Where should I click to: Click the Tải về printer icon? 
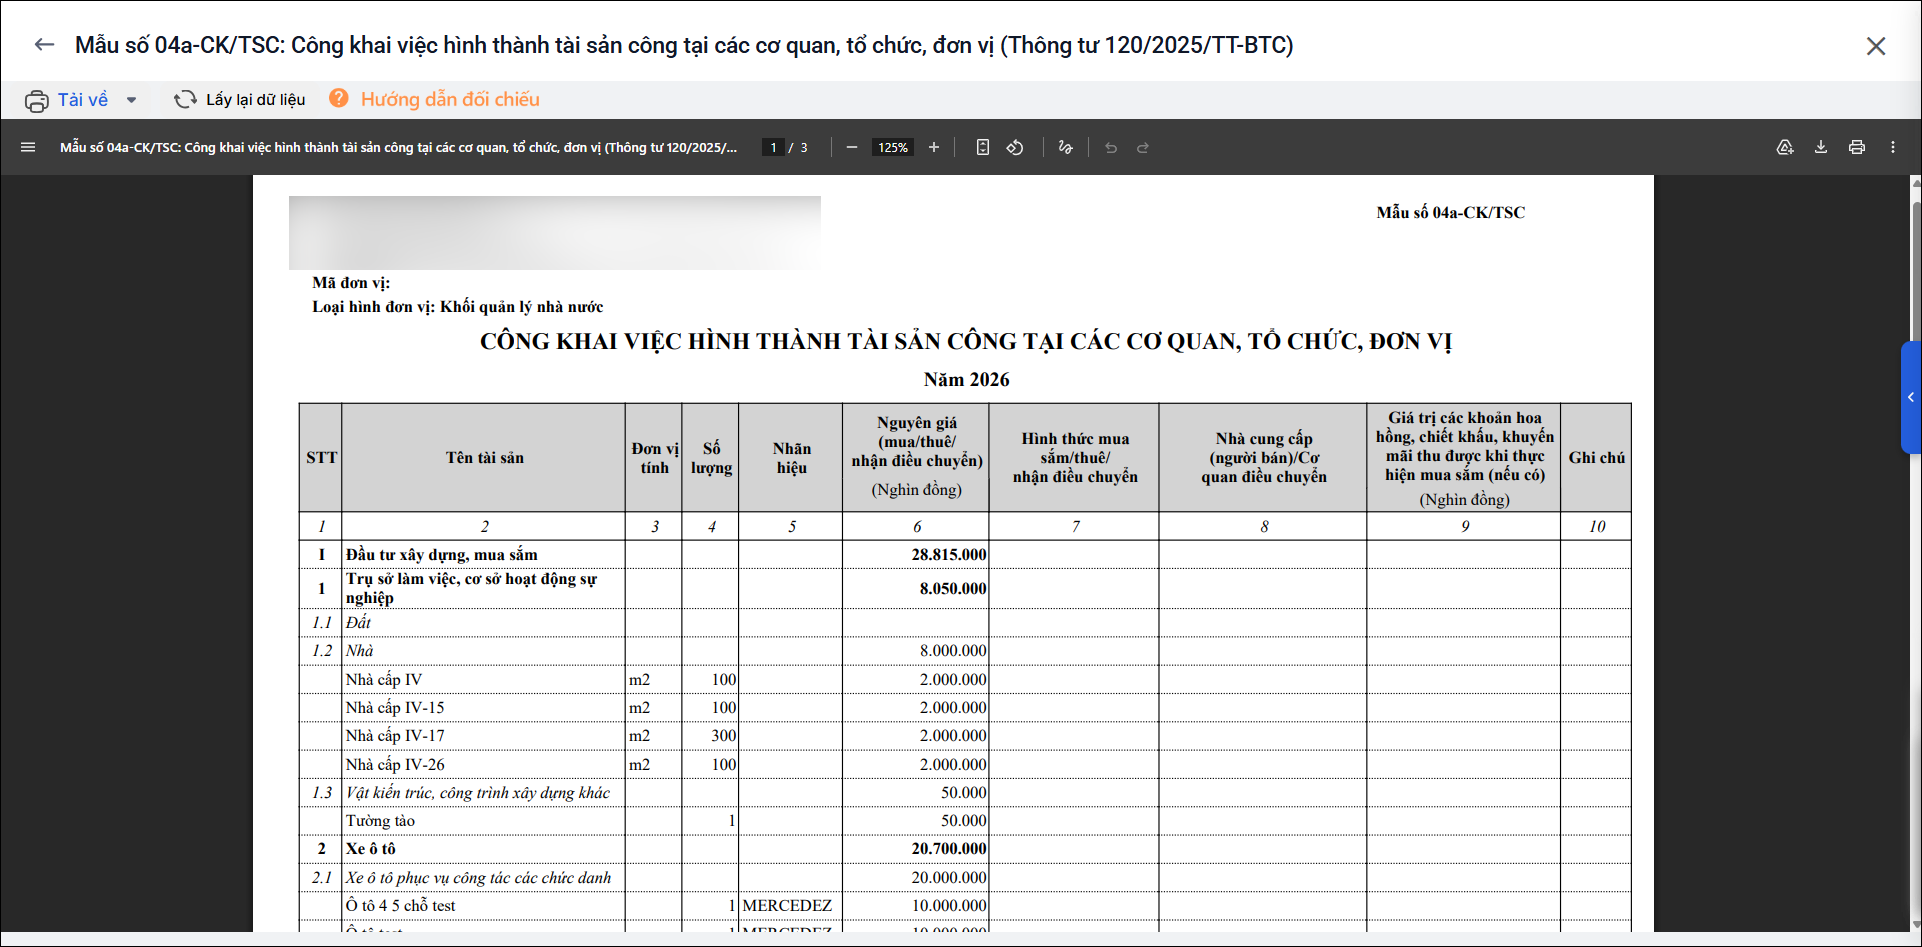37,100
